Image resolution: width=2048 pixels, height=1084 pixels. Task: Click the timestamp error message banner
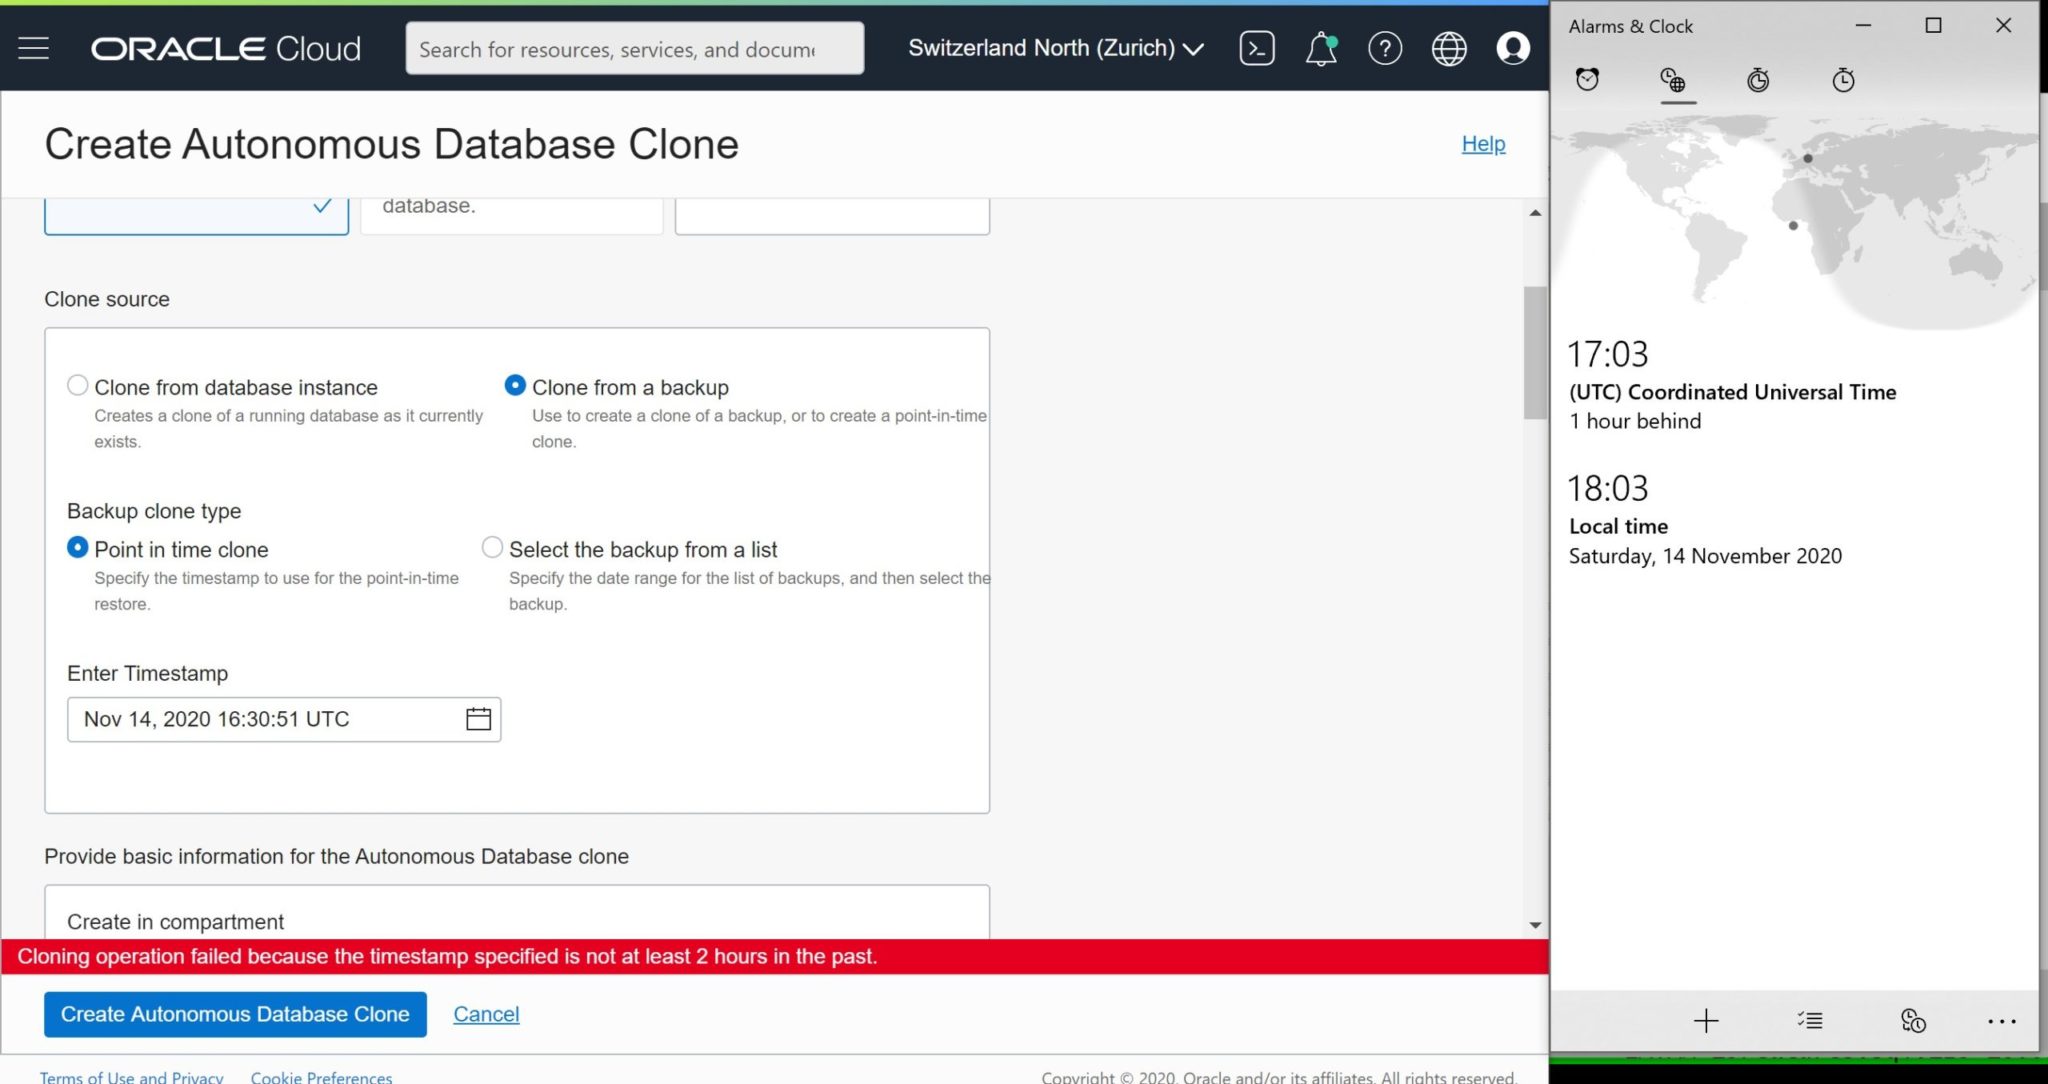pos(775,956)
